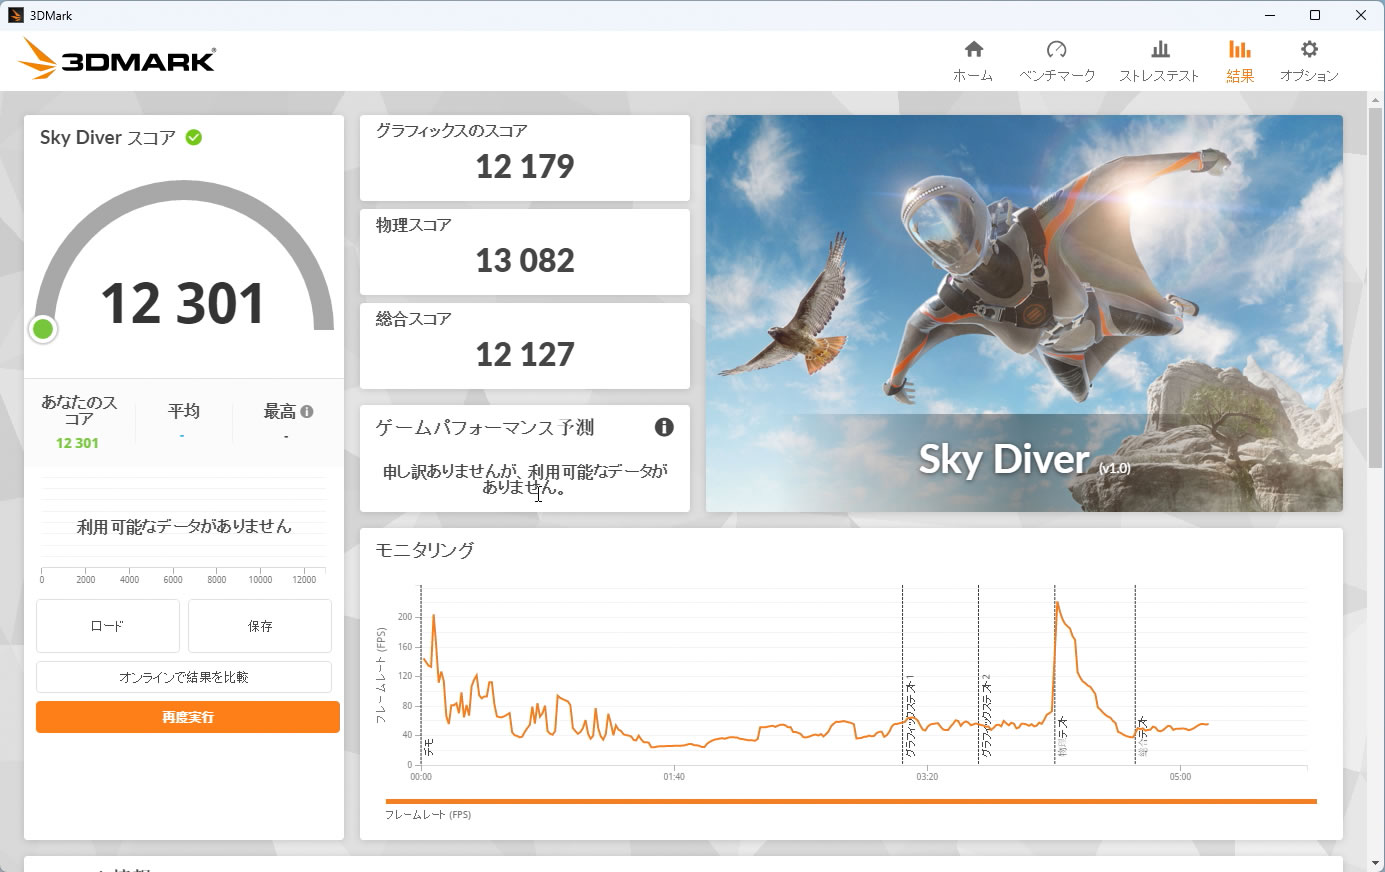Click the グラフィックステスト1 marker in graph

(909, 715)
